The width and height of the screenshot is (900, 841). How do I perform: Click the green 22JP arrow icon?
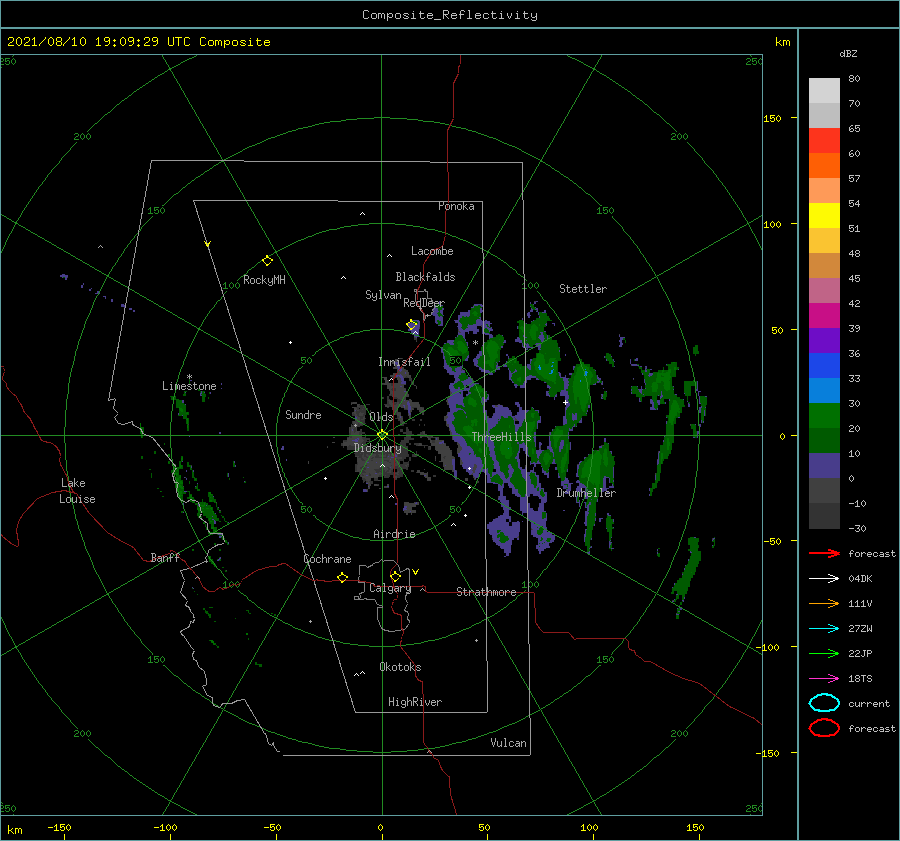coord(824,653)
